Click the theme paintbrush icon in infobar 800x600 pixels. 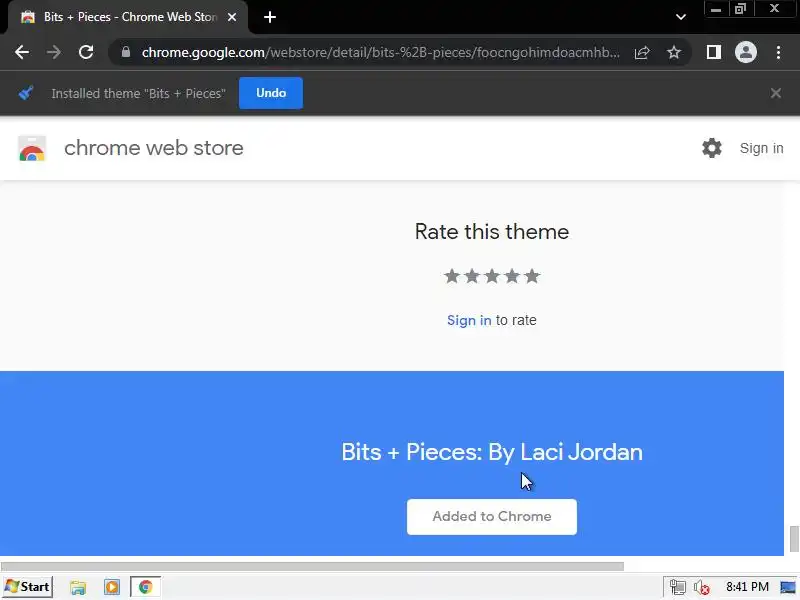point(26,93)
